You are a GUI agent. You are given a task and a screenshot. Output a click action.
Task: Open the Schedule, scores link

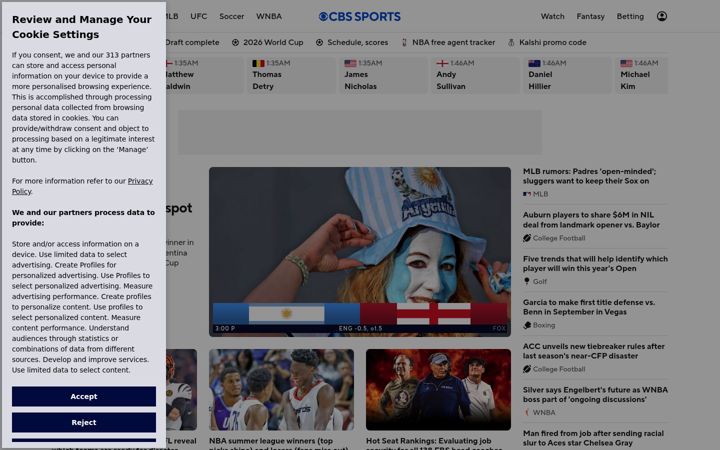pyautogui.click(x=358, y=42)
